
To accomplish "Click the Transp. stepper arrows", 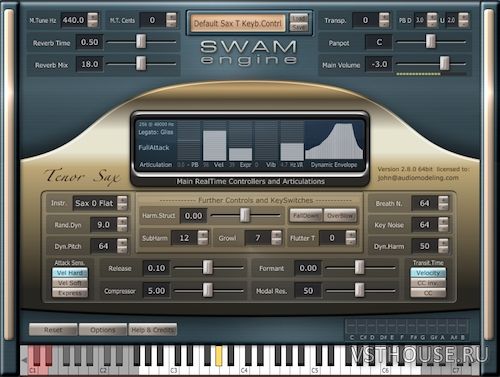I will click(x=384, y=20).
